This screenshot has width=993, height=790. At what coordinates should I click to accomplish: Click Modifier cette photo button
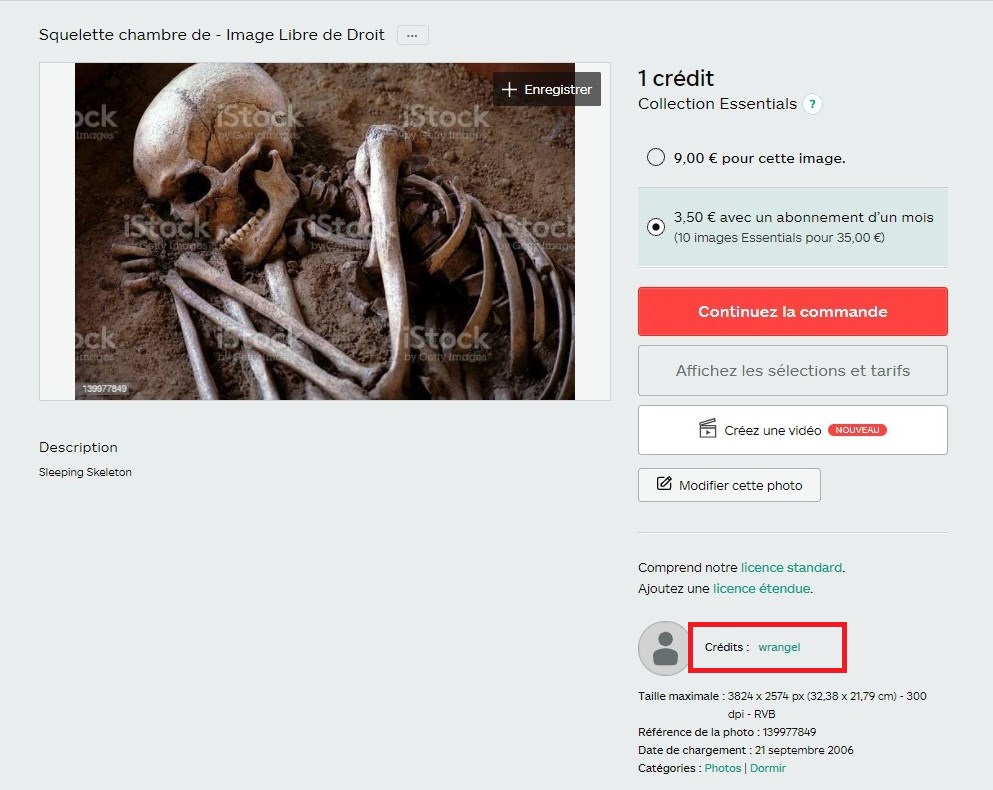pyautogui.click(x=729, y=485)
